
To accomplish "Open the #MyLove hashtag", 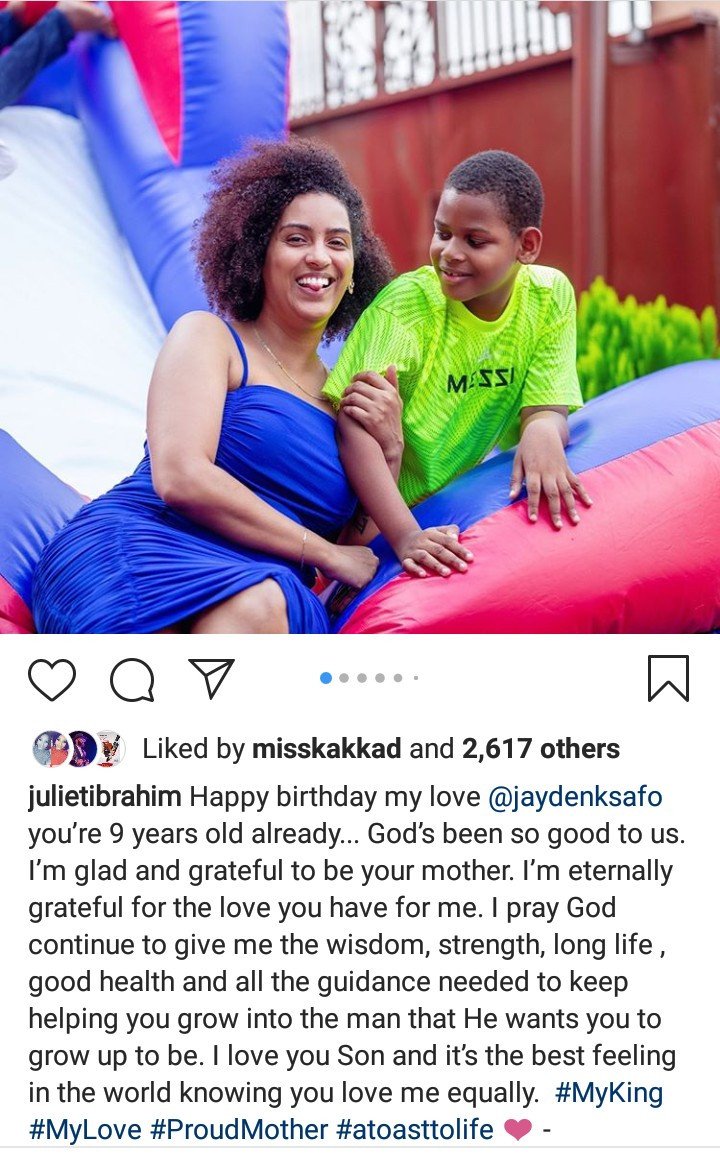I will (x=85, y=1129).
